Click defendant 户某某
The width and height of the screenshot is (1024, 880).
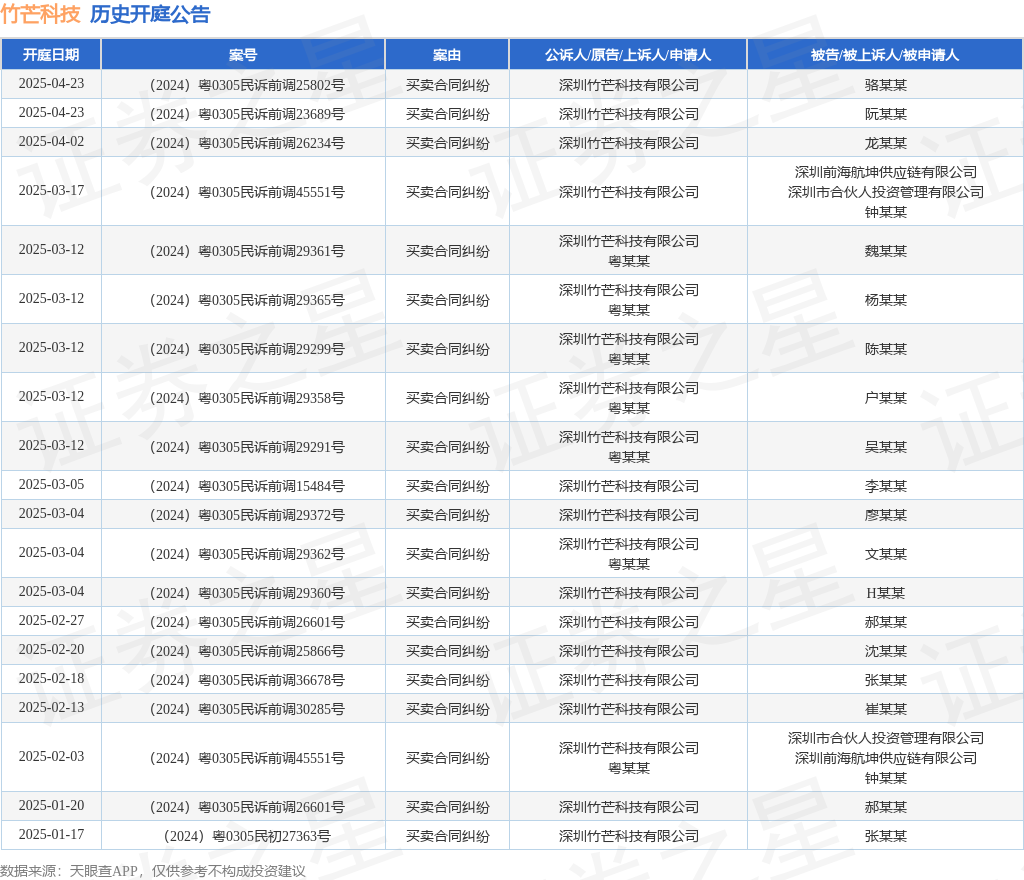tap(886, 398)
